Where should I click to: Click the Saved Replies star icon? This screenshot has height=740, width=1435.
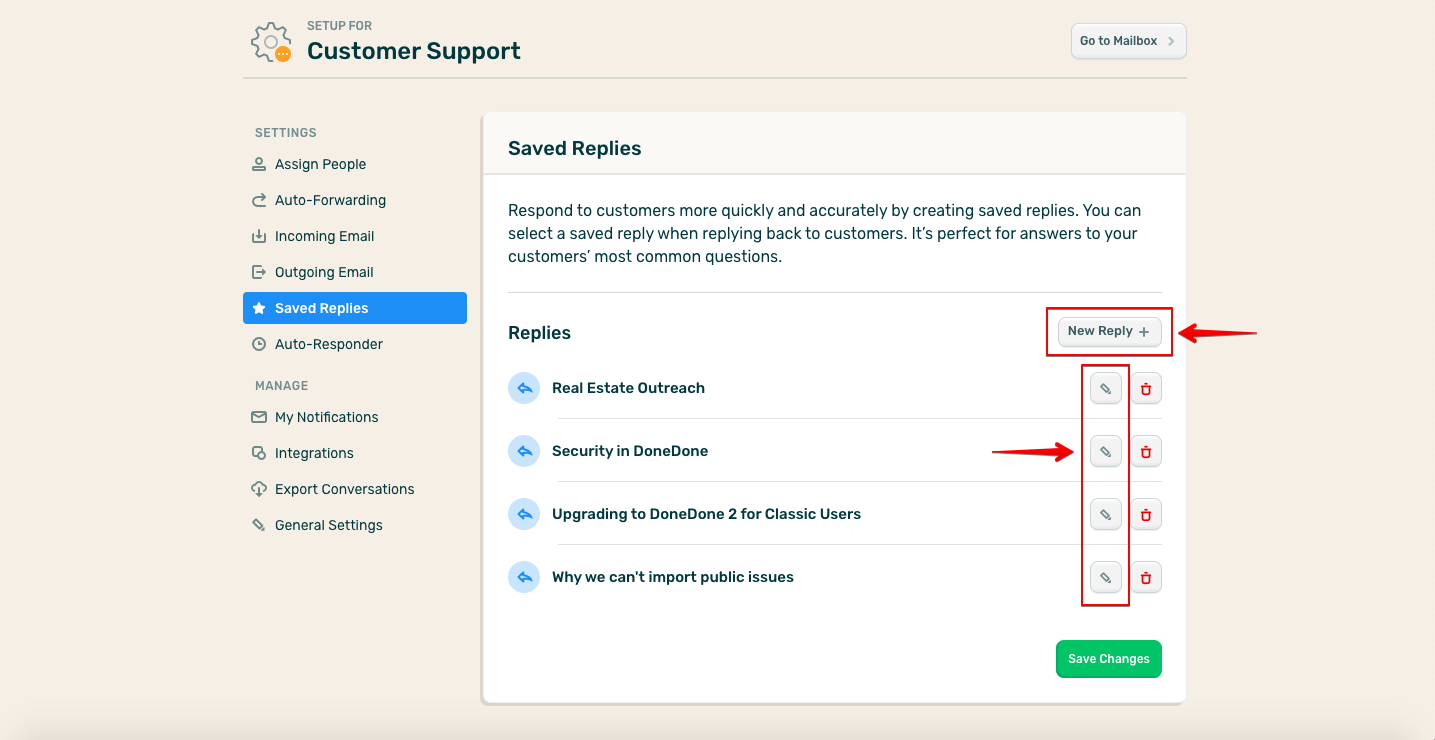coord(259,308)
